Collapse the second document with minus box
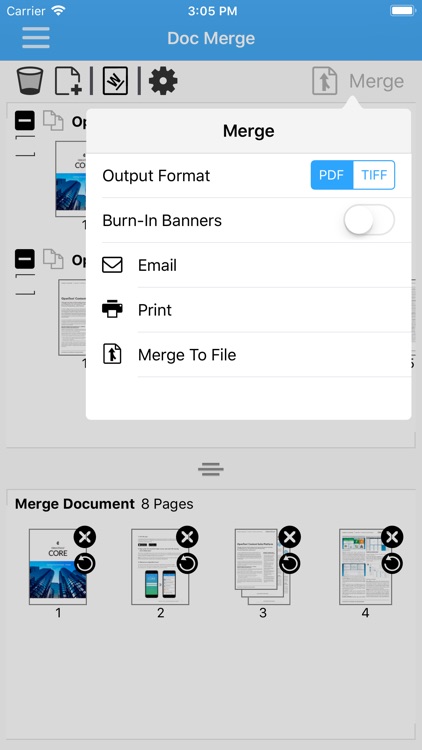The image size is (422, 750). coord(25,259)
